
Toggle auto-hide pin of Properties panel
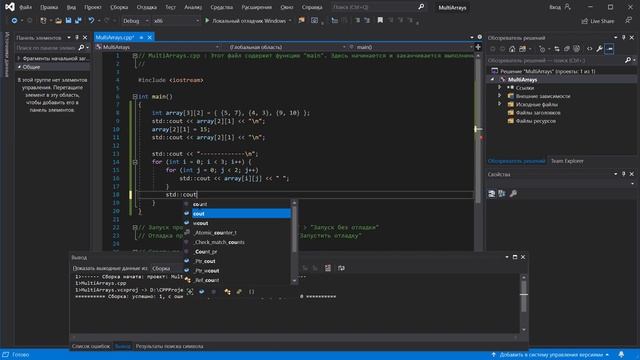624,174
